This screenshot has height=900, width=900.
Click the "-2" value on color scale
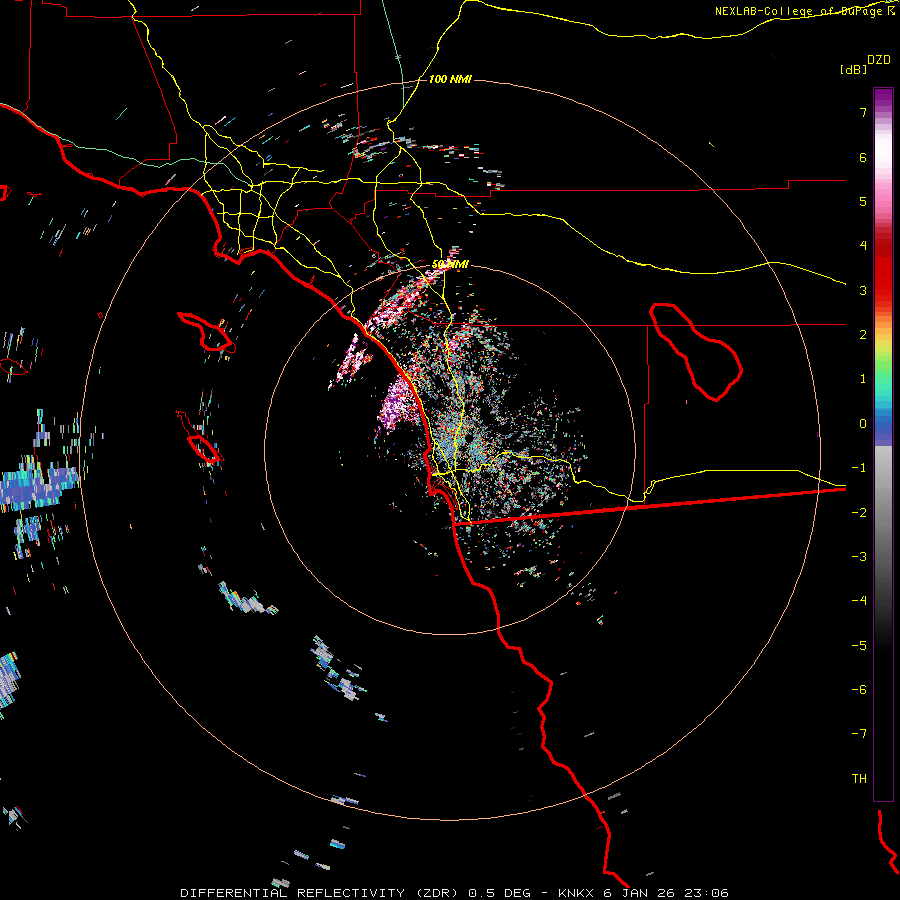click(859, 513)
